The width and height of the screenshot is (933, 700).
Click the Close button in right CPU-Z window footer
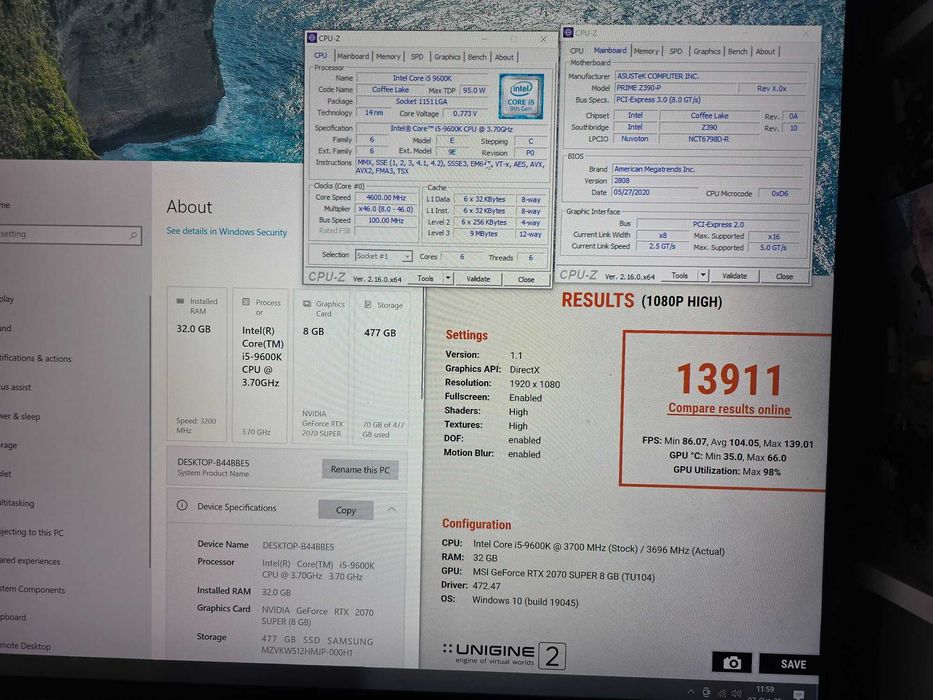784,276
